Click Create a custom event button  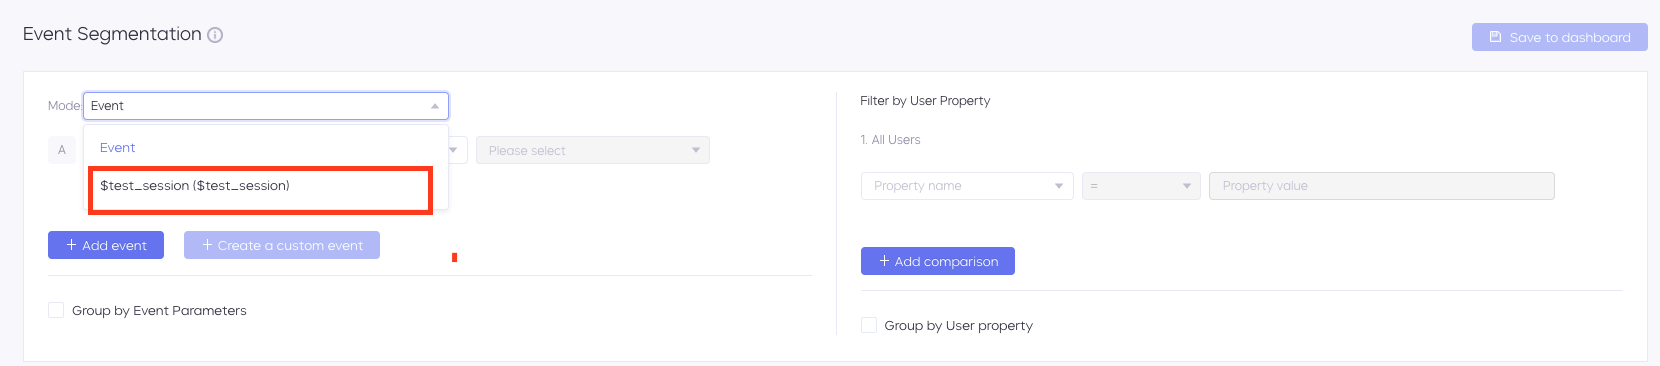point(282,245)
